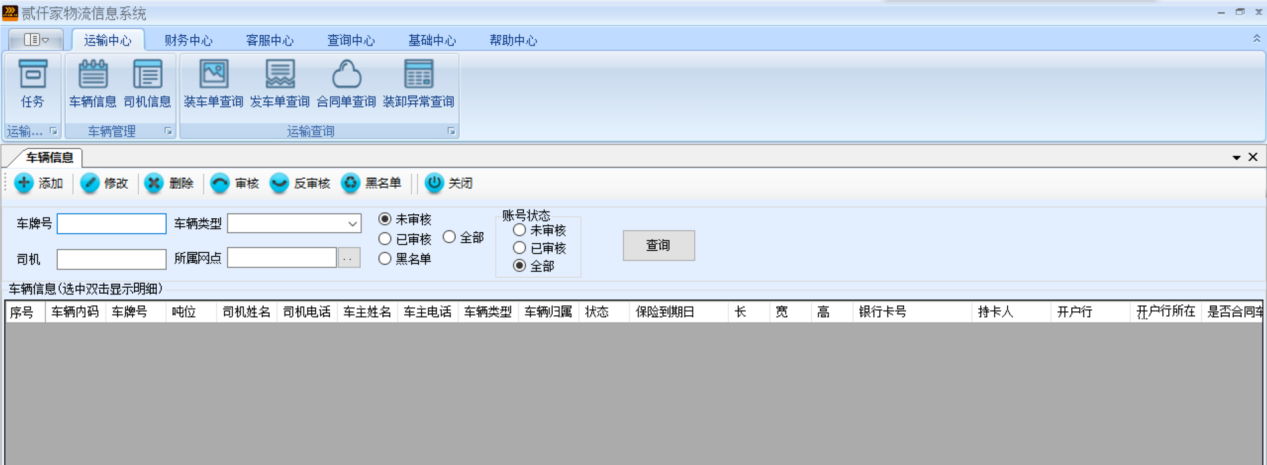Open 装车单查询 loading query icon
The image size is (1267, 465).
point(213,84)
